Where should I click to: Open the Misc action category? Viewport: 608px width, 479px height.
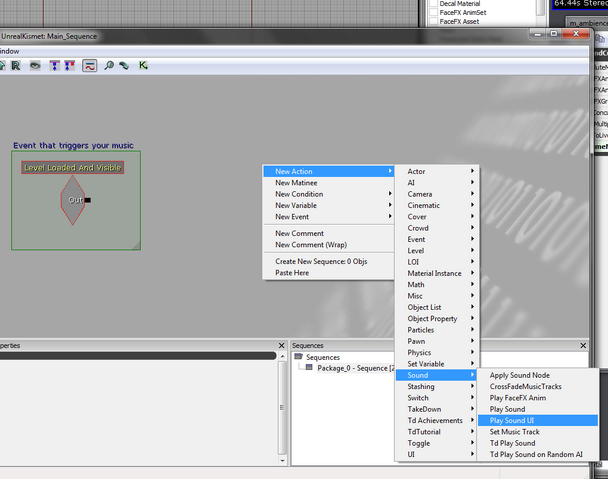click(437, 296)
